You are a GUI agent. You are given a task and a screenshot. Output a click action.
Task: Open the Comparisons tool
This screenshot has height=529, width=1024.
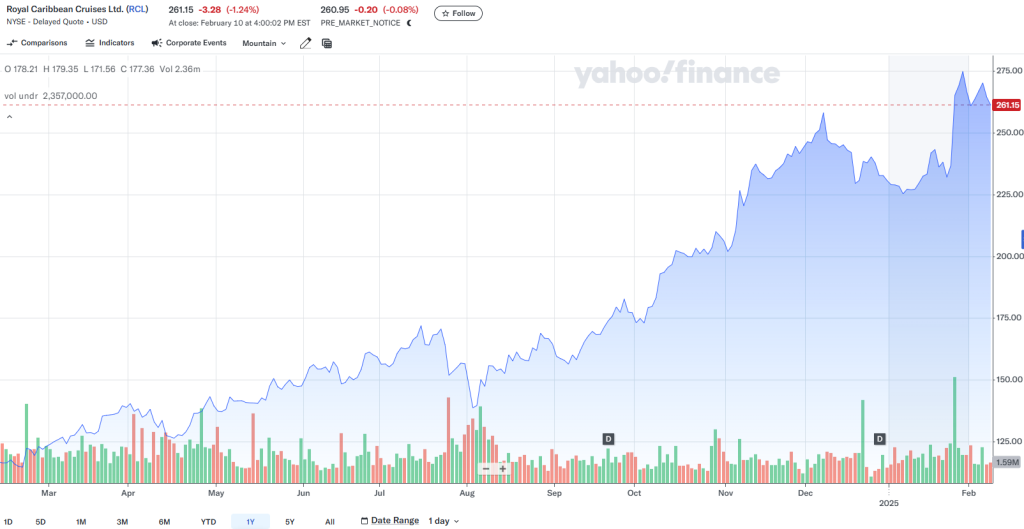(37, 43)
